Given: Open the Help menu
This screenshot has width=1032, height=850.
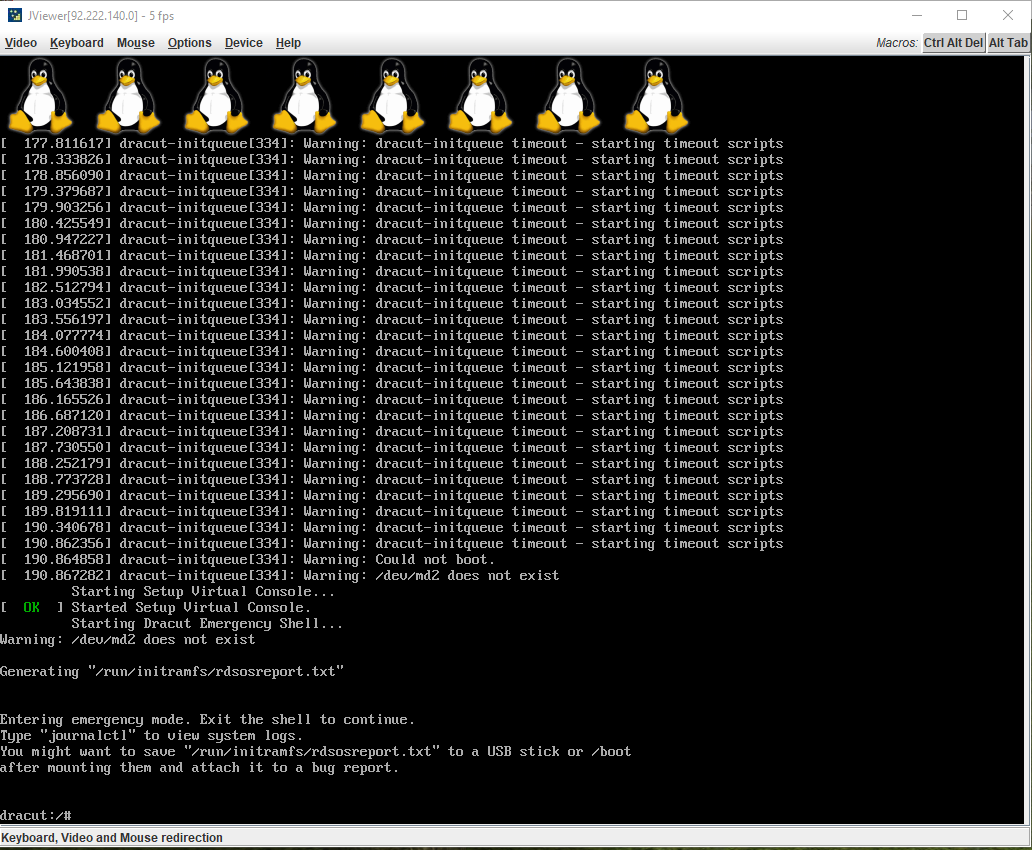Looking at the screenshot, I should [x=289, y=43].
